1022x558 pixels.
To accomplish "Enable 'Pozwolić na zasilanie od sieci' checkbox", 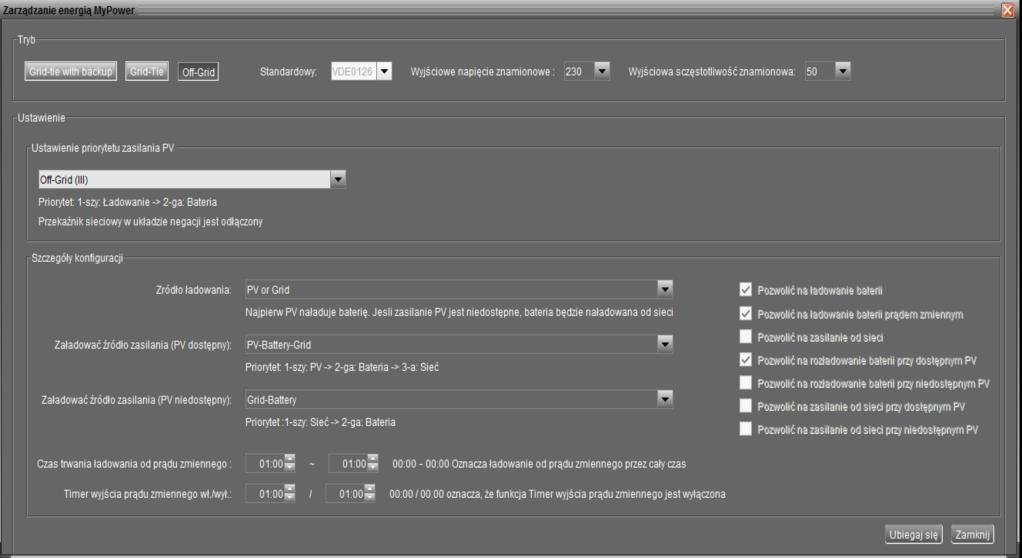I will [746, 337].
